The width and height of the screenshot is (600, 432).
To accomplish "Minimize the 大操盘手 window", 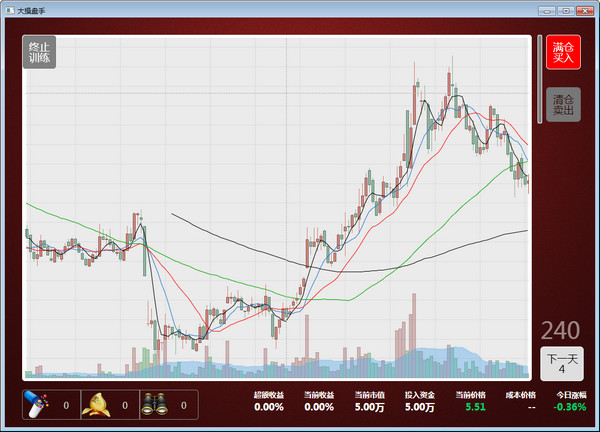I will pyautogui.click(x=547, y=11).
